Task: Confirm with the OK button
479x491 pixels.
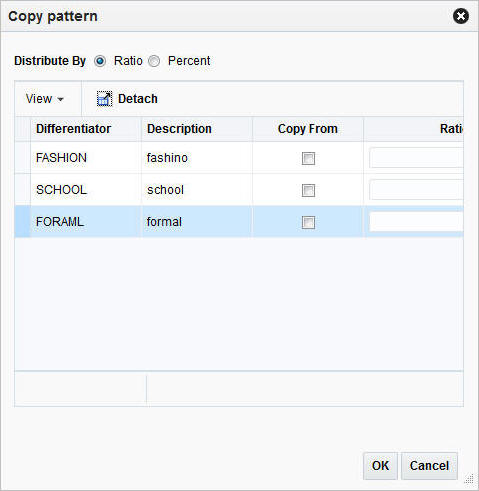Action: (380, 466)
